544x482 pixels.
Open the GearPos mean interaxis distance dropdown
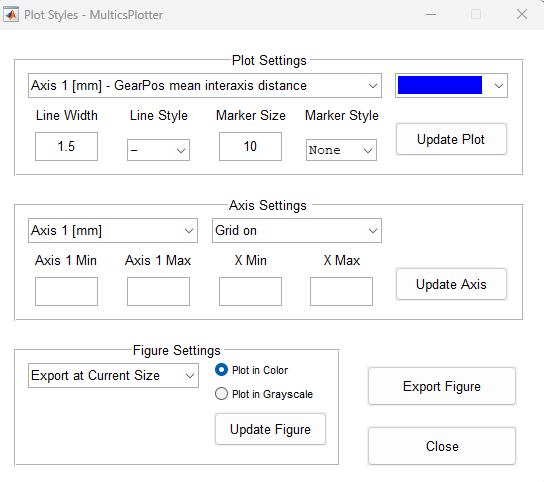tap(205, 85)
